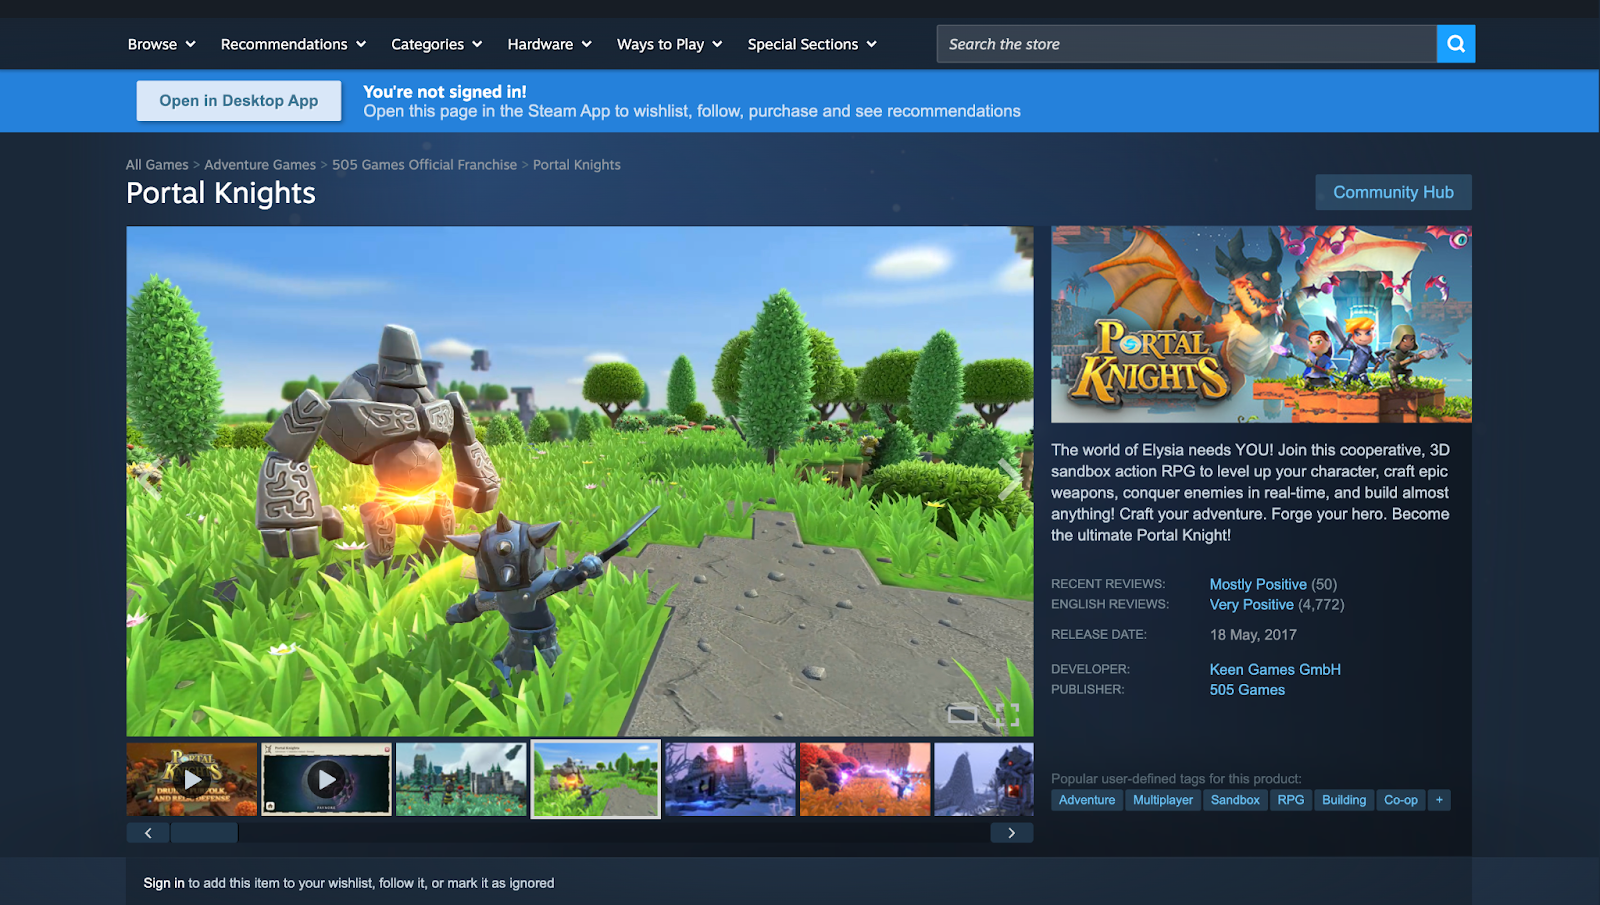This screenshot has height=905, width=1600.
Task: Visit the 505 Games publisher page
Action: [1246, 689]
